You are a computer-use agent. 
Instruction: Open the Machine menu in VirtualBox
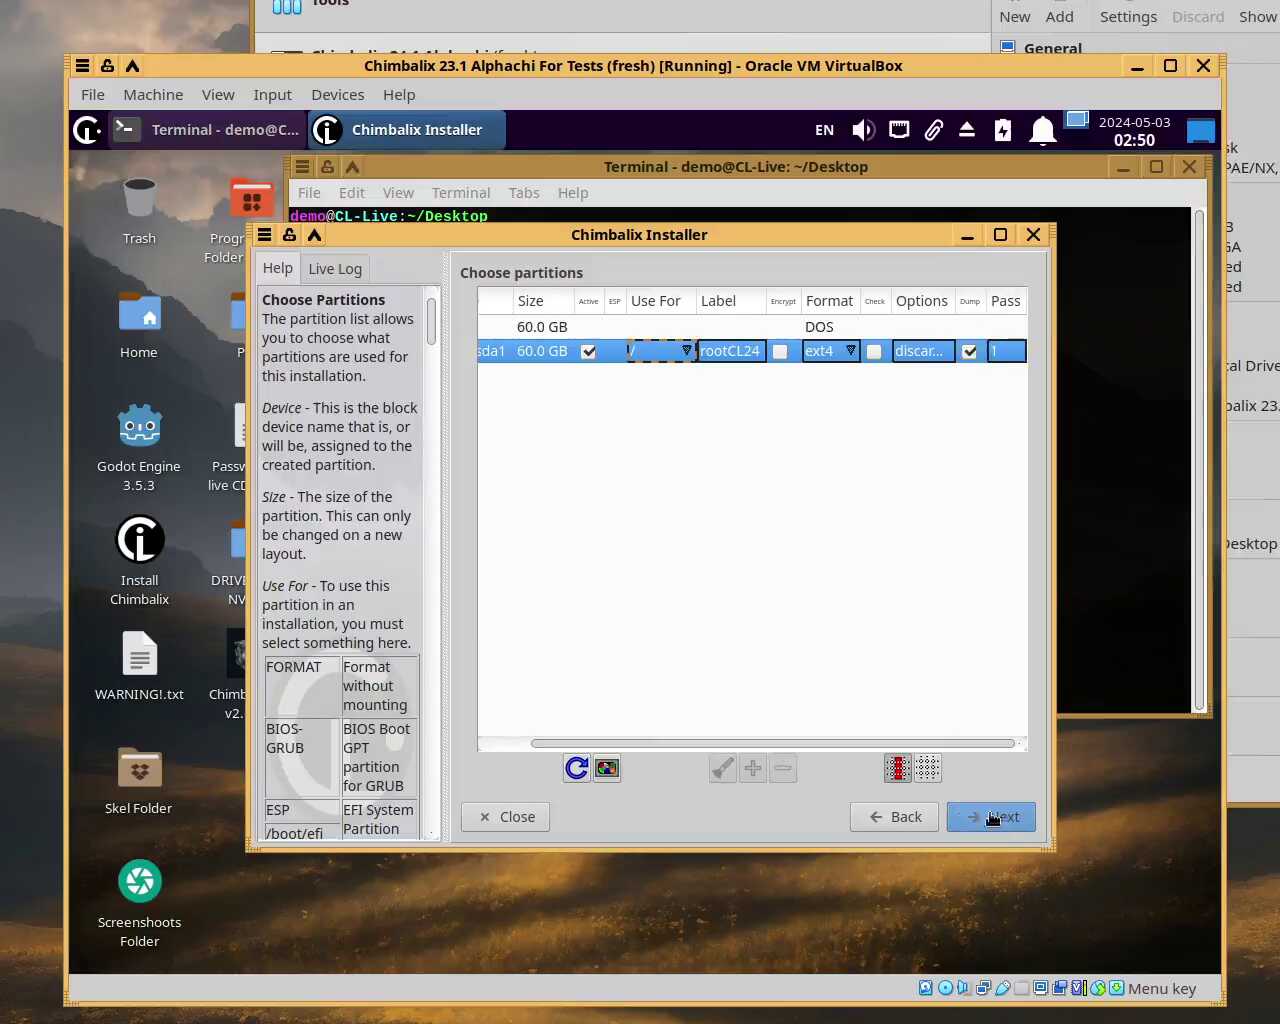(x=153, y=95)
